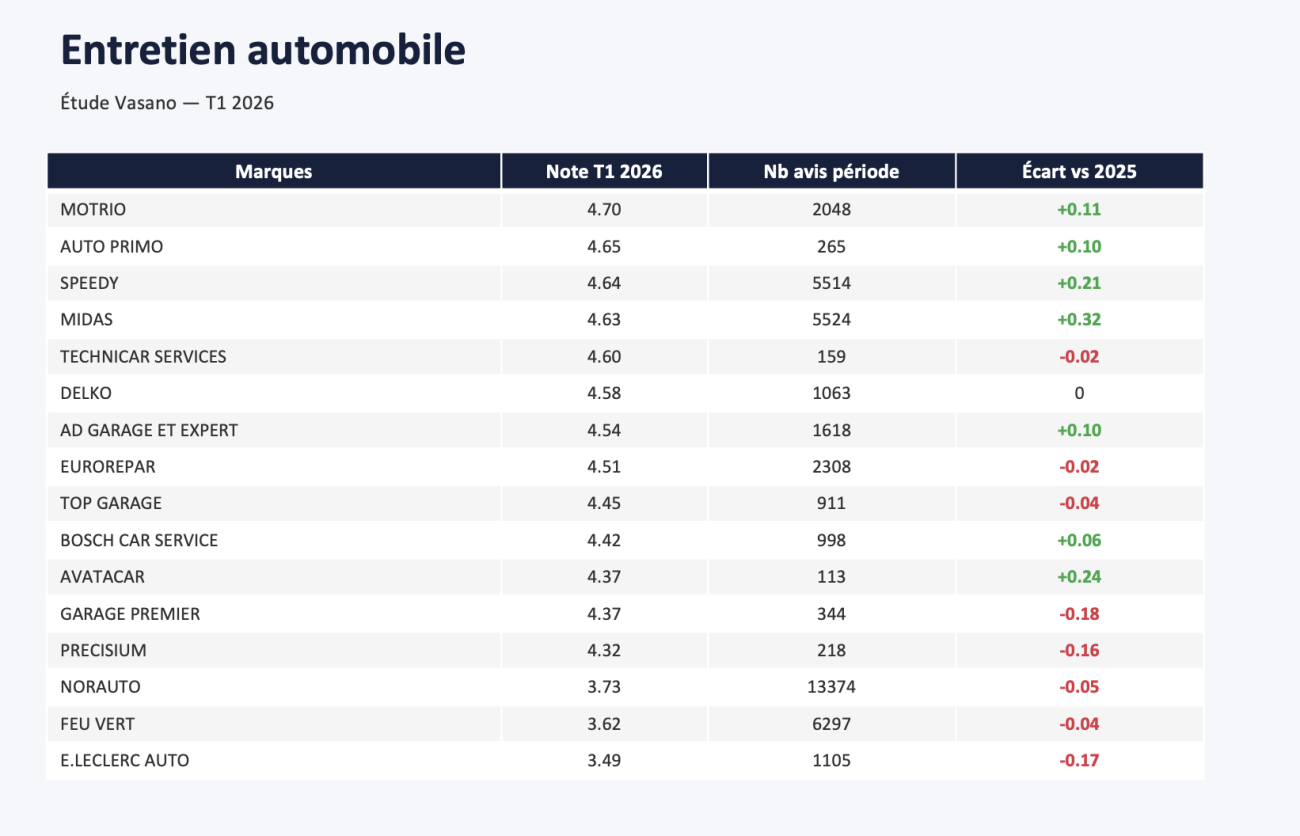This screenshot has width=1300, height=836.
Task: Select the +0.32 gap value for MIDAS
Action: coord(1079,320)
